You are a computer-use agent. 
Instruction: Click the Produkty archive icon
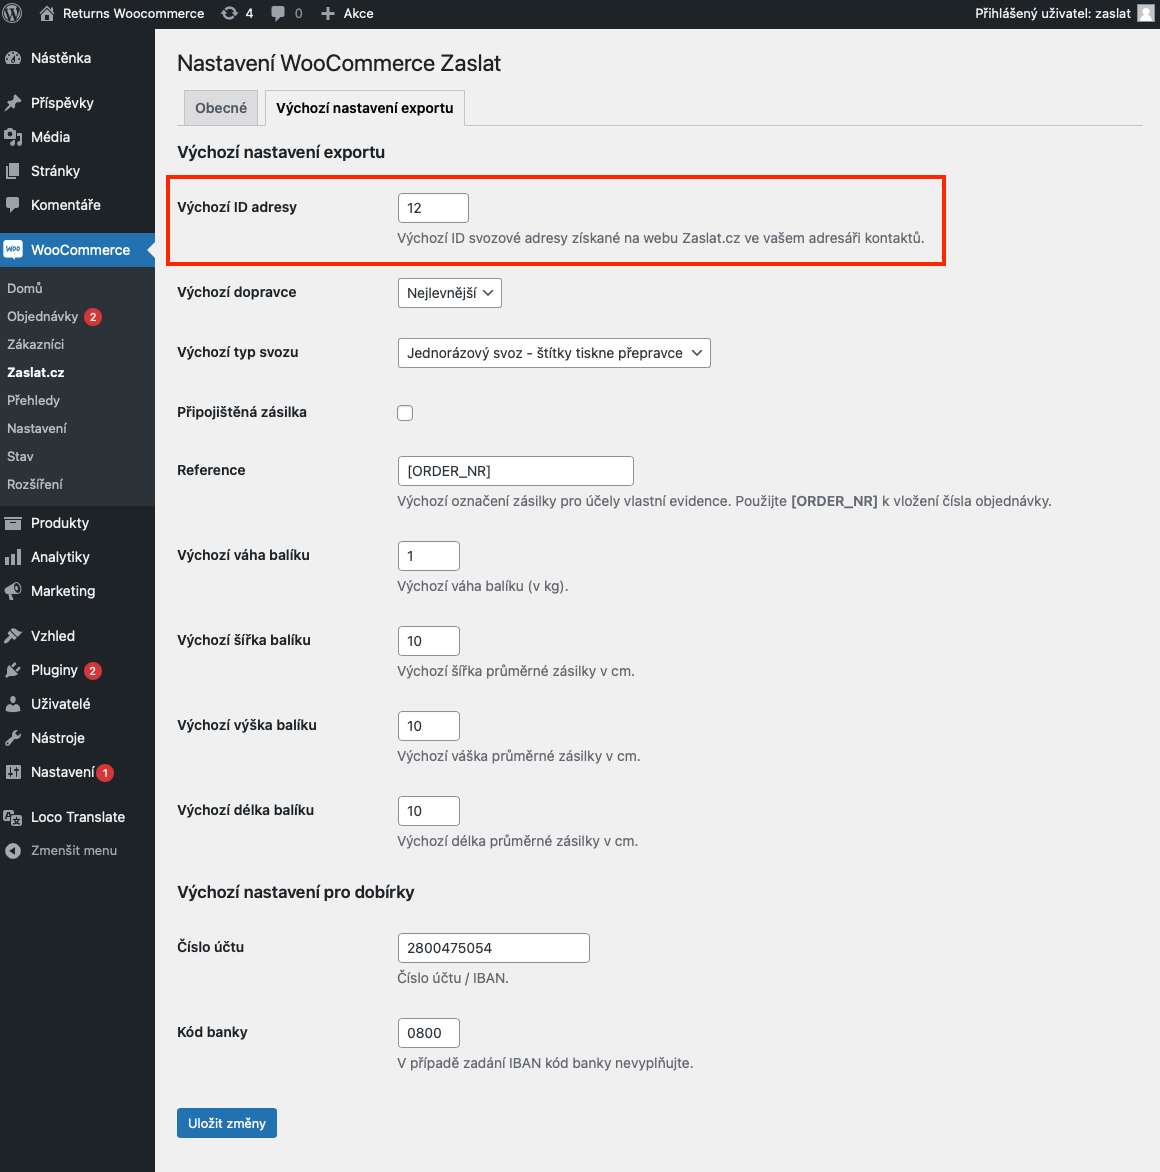pyautogui.click(x=13, y=523)
